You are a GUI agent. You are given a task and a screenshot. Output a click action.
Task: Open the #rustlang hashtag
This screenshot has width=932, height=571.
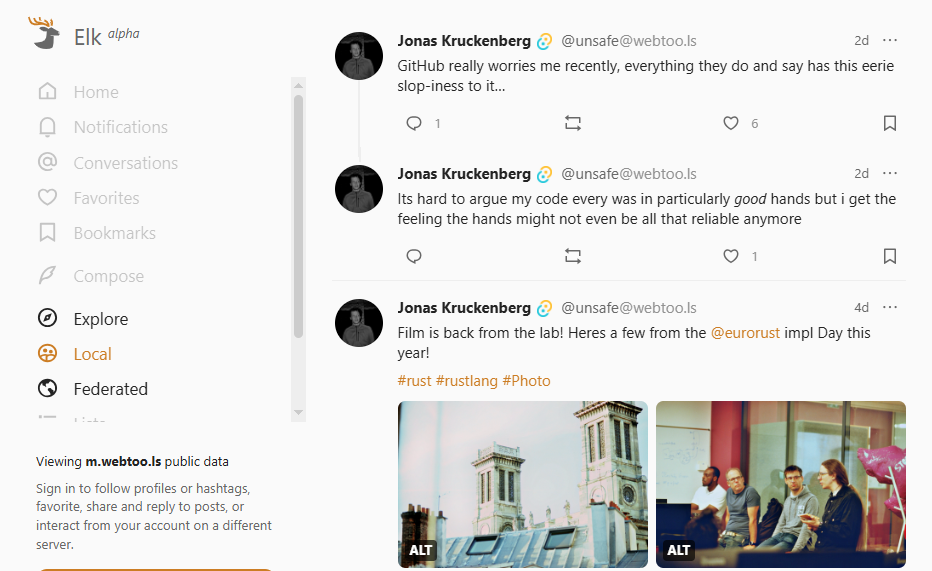(x=467, y=381)
